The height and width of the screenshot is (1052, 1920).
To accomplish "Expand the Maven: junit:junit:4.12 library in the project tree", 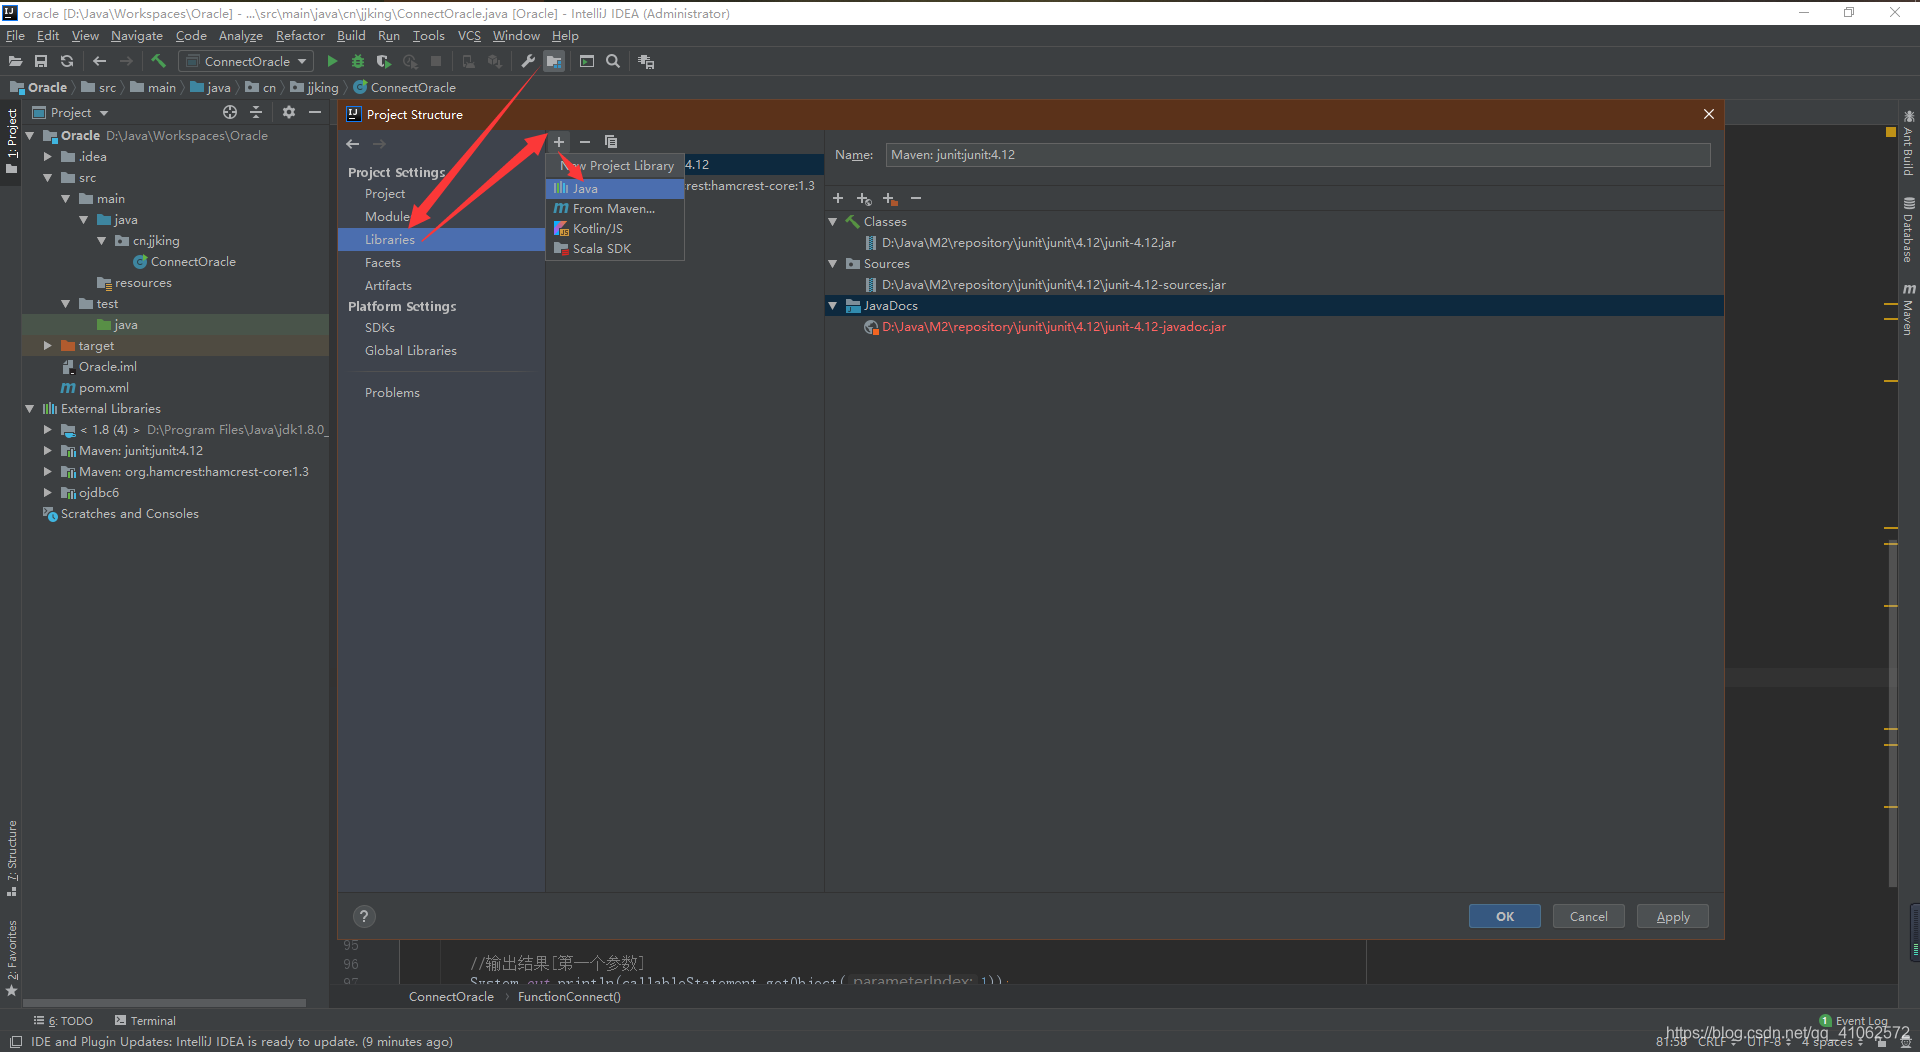I will click(x=47, y=450).
